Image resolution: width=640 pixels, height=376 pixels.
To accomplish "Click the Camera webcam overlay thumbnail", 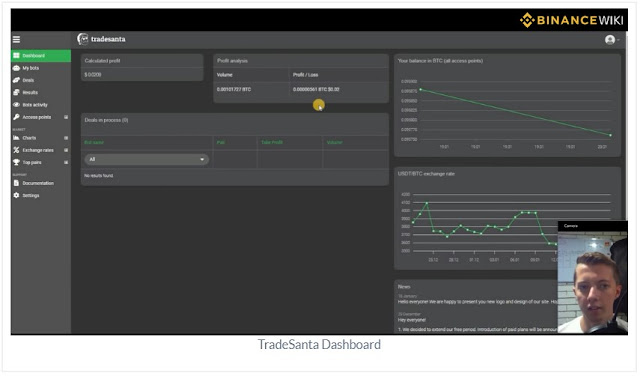I will point(592,277).
